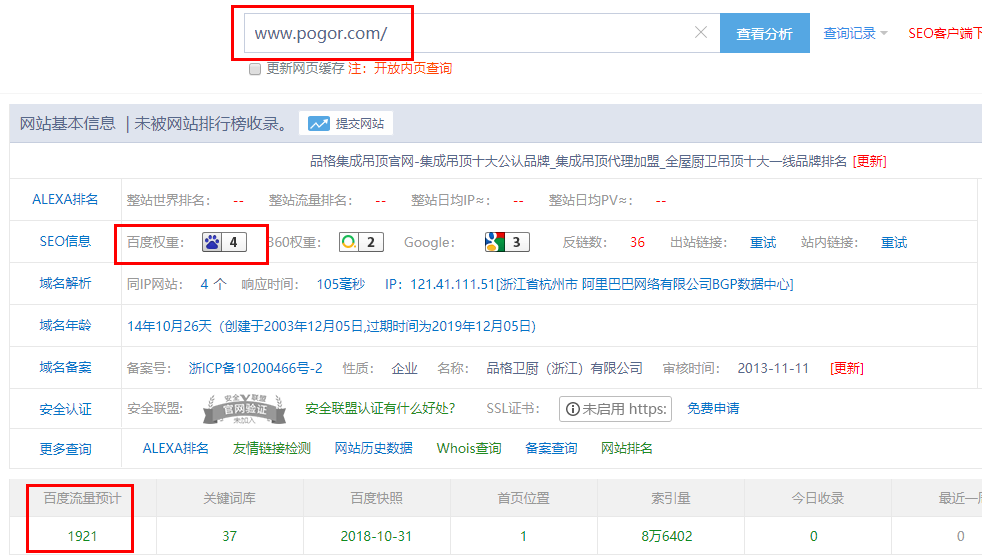Open the 友情链接检测 link
The width and height of the screenshot is (982, 558).
[271, 448]
